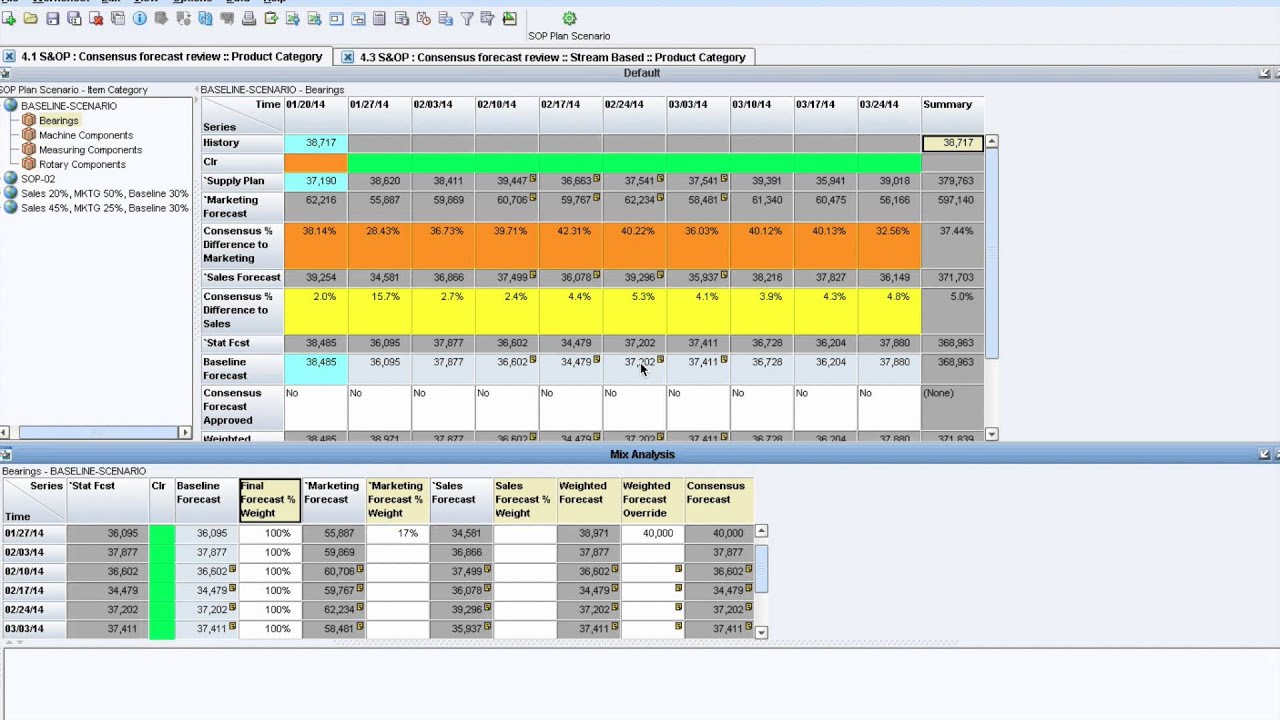This screenshot has width=1280, height=720.
Task: Select Rotary Components tree item
Action: tap(82, 164)
